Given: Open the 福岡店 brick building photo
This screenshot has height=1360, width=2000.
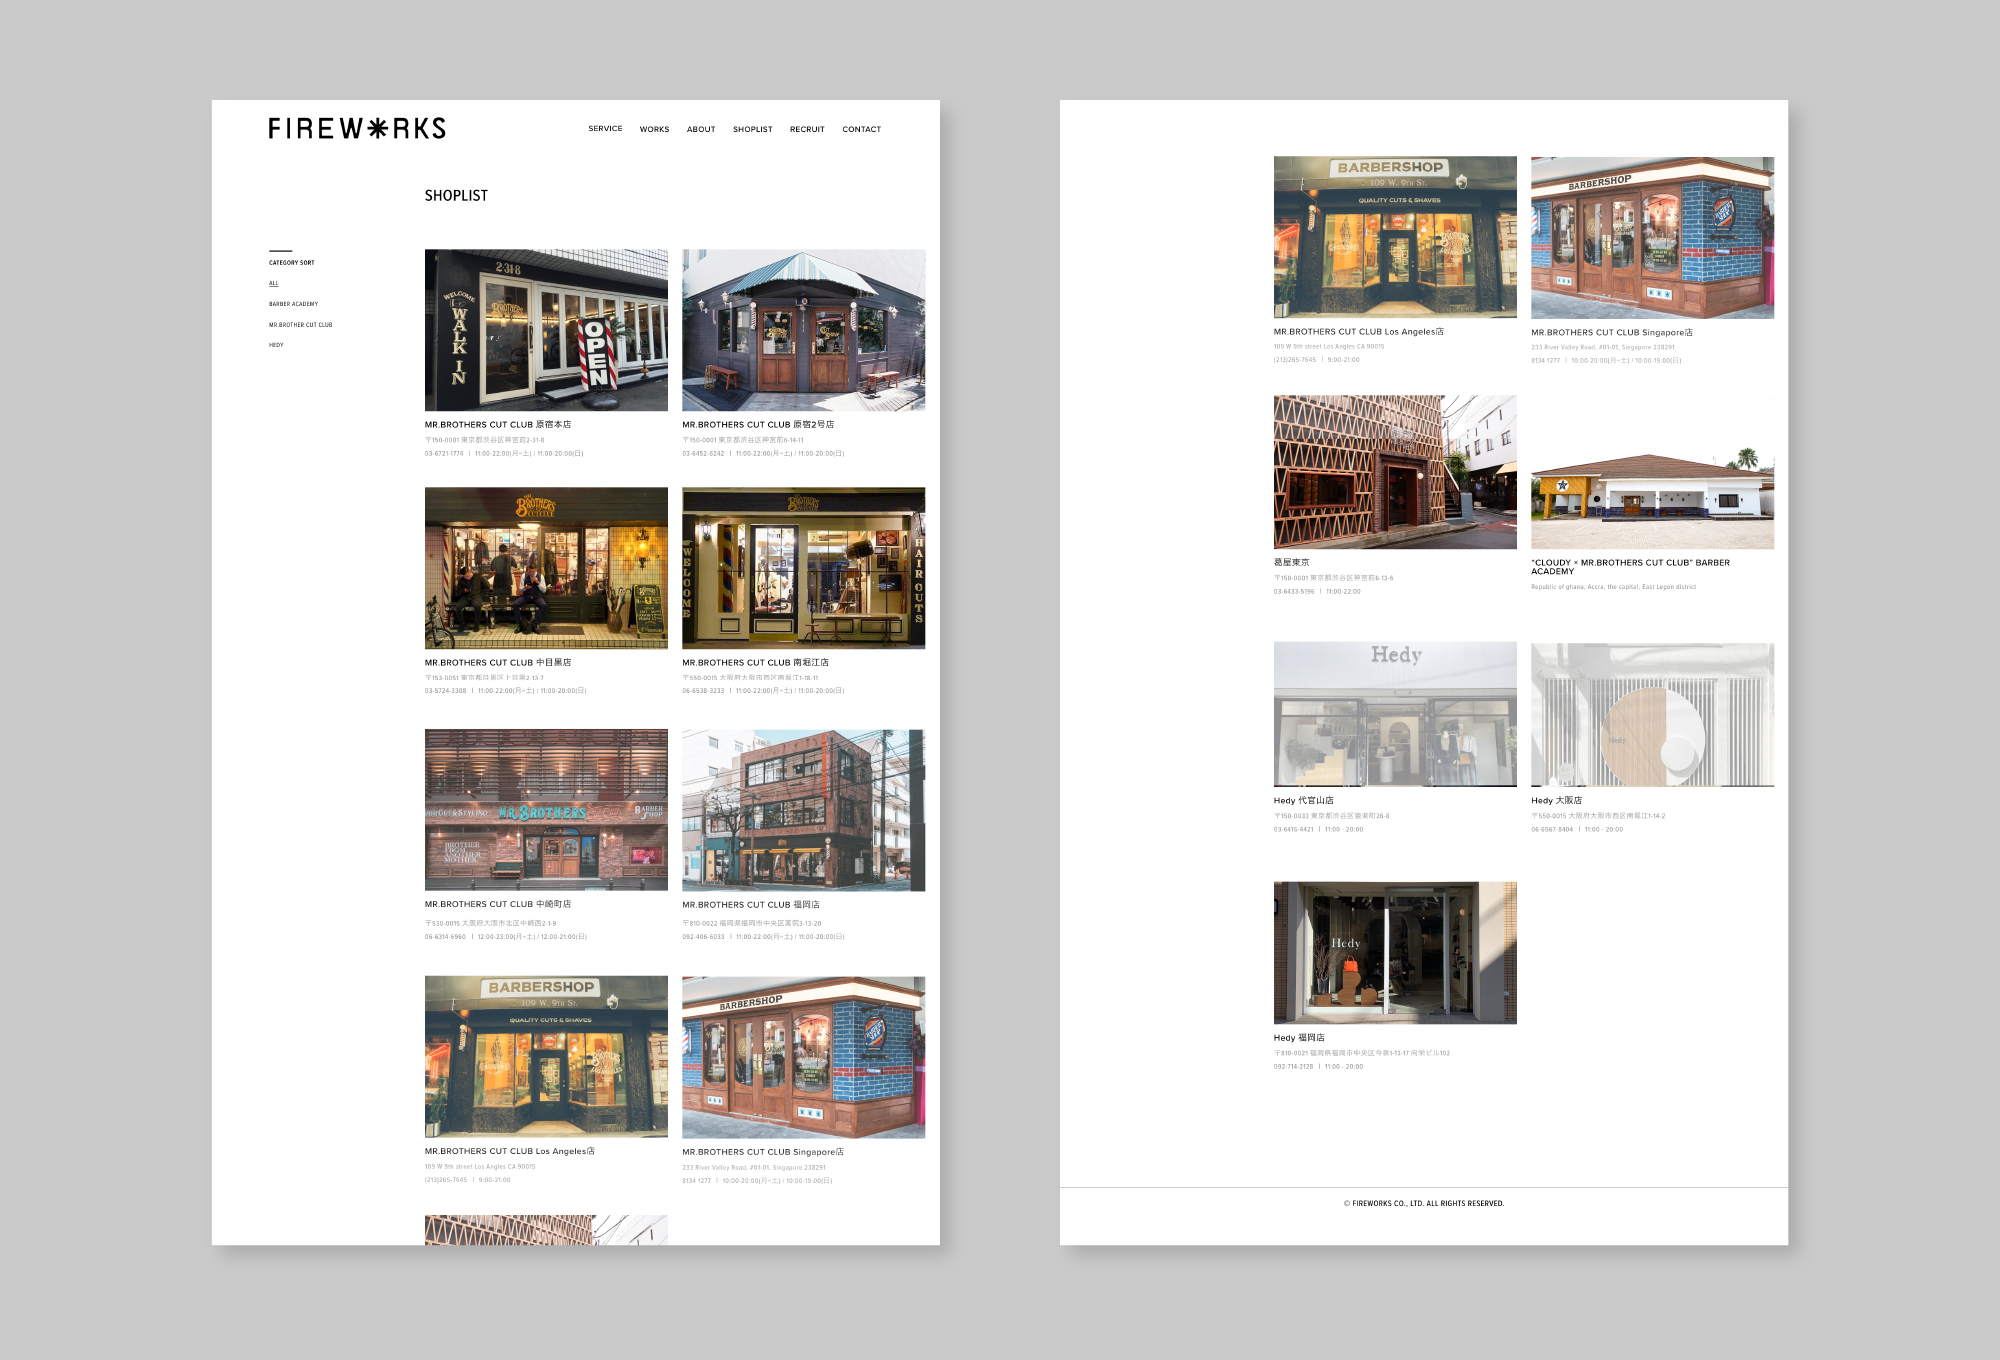Looking at the screenshot, I should coord(803,810).
